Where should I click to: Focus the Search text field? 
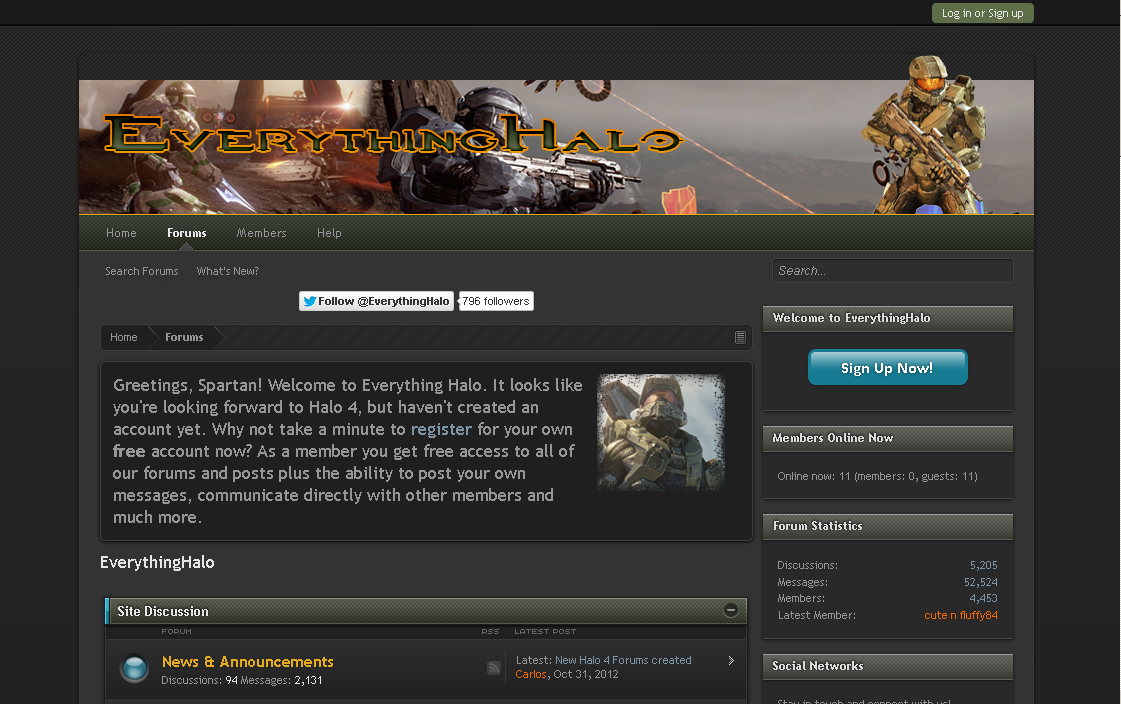[892, 271]
